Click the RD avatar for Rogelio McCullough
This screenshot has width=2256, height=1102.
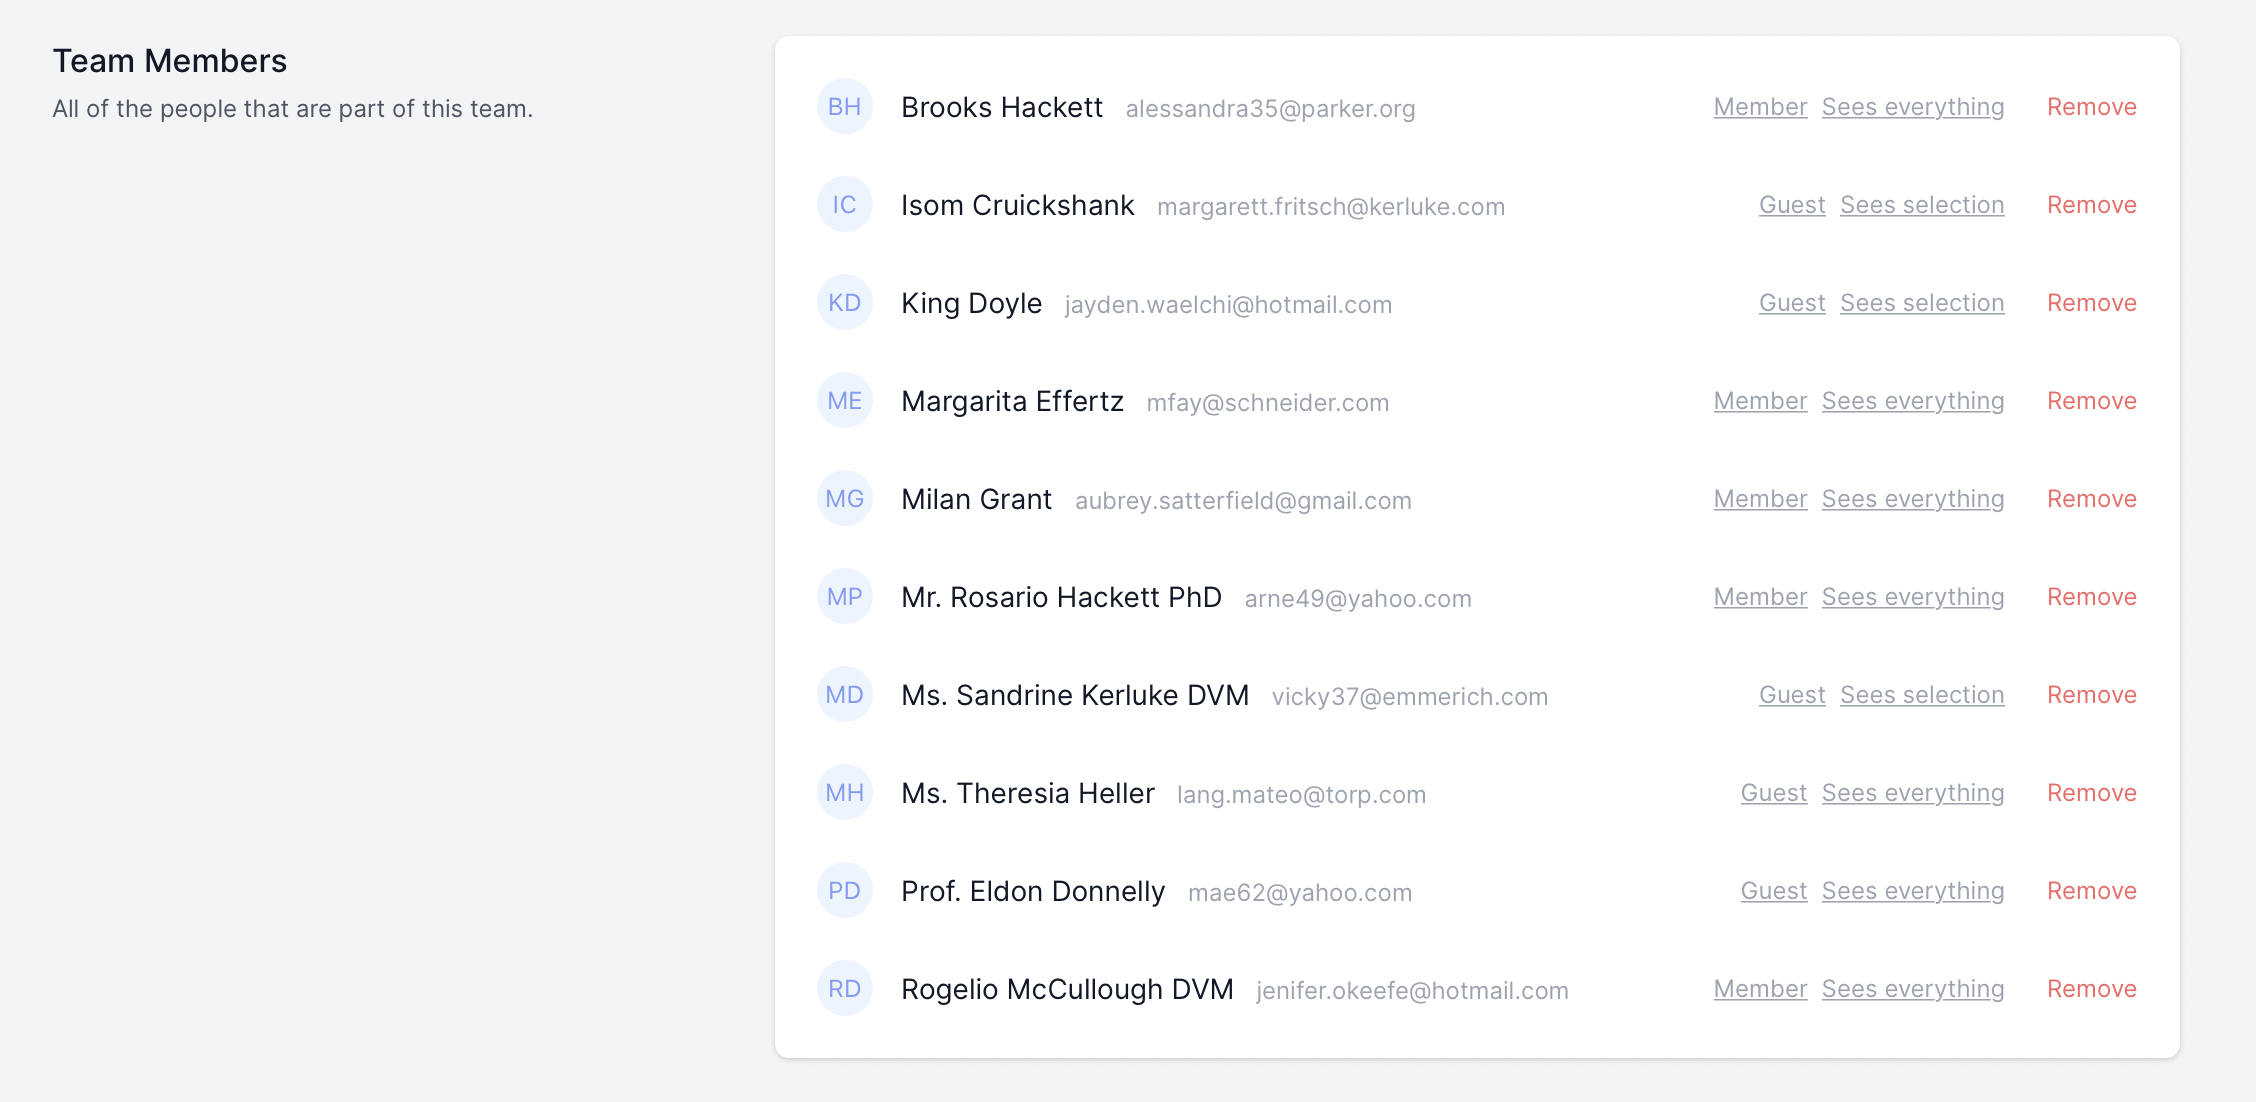[x=845, y=989]
